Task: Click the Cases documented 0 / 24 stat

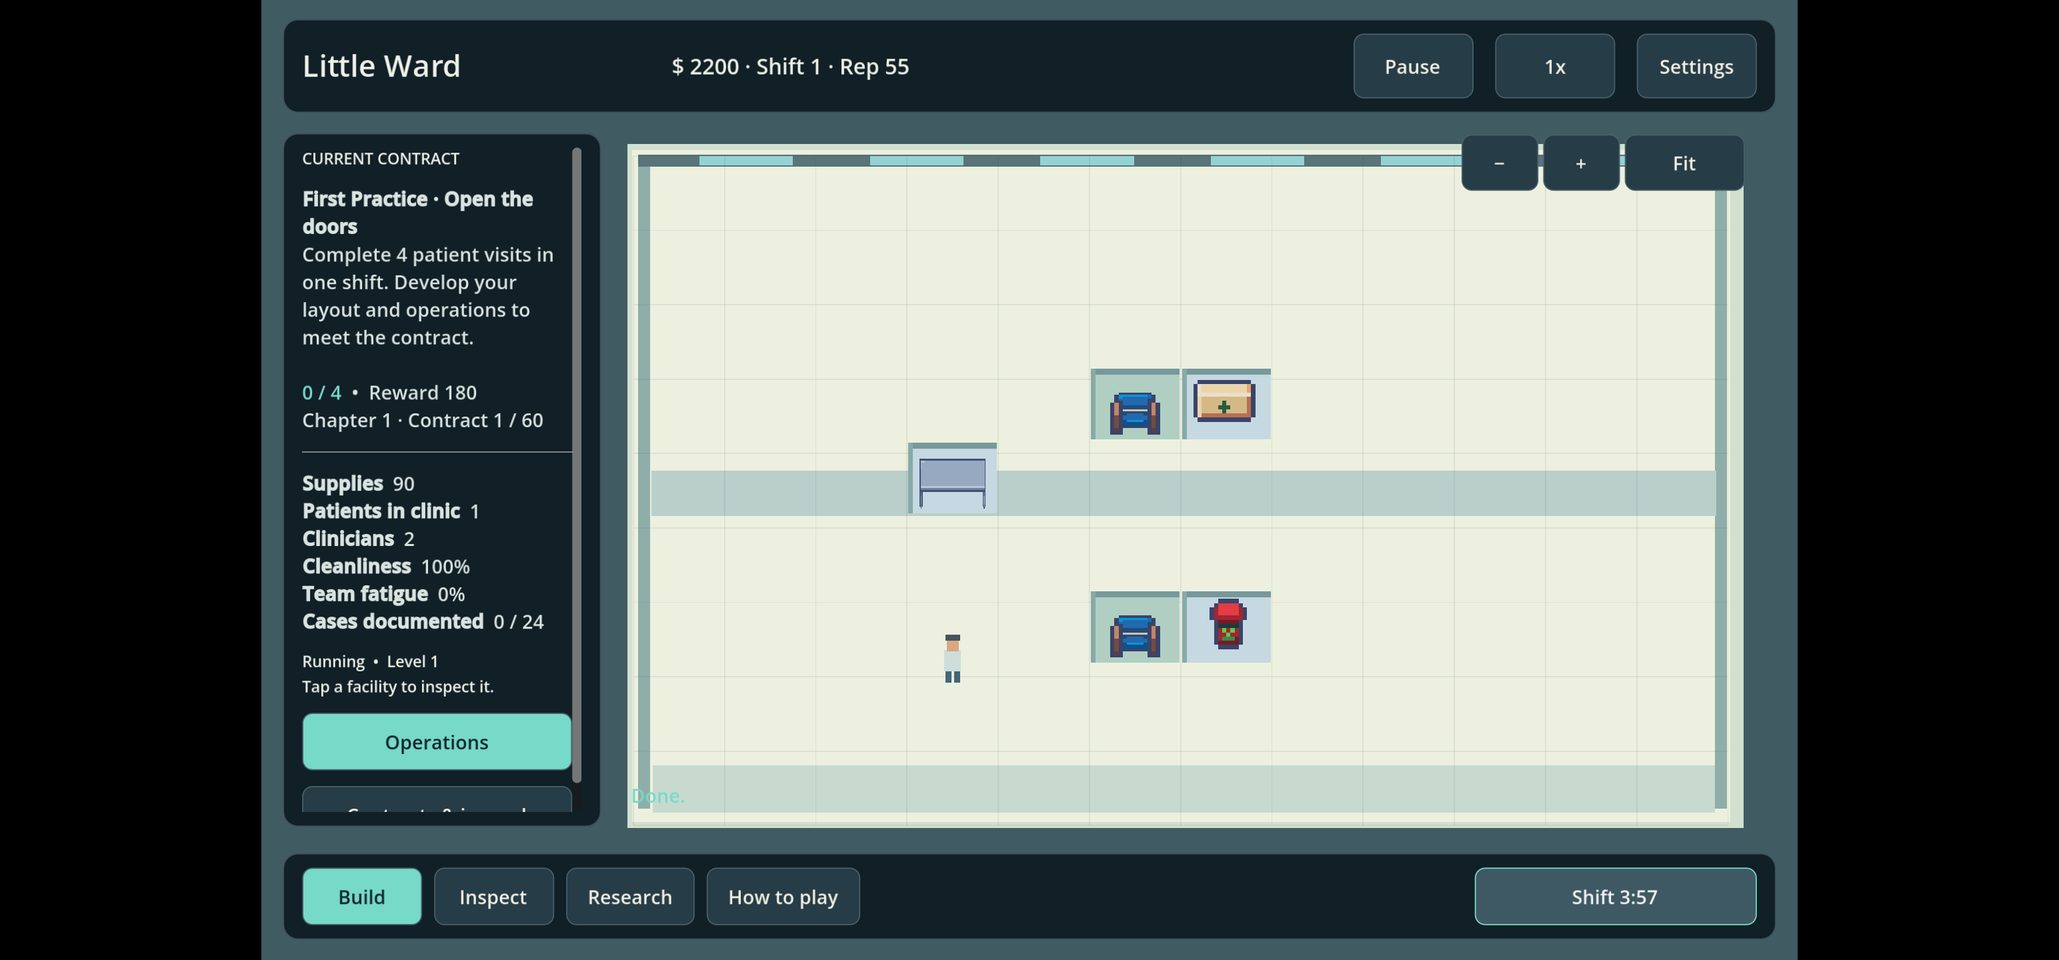Action: 423,622
